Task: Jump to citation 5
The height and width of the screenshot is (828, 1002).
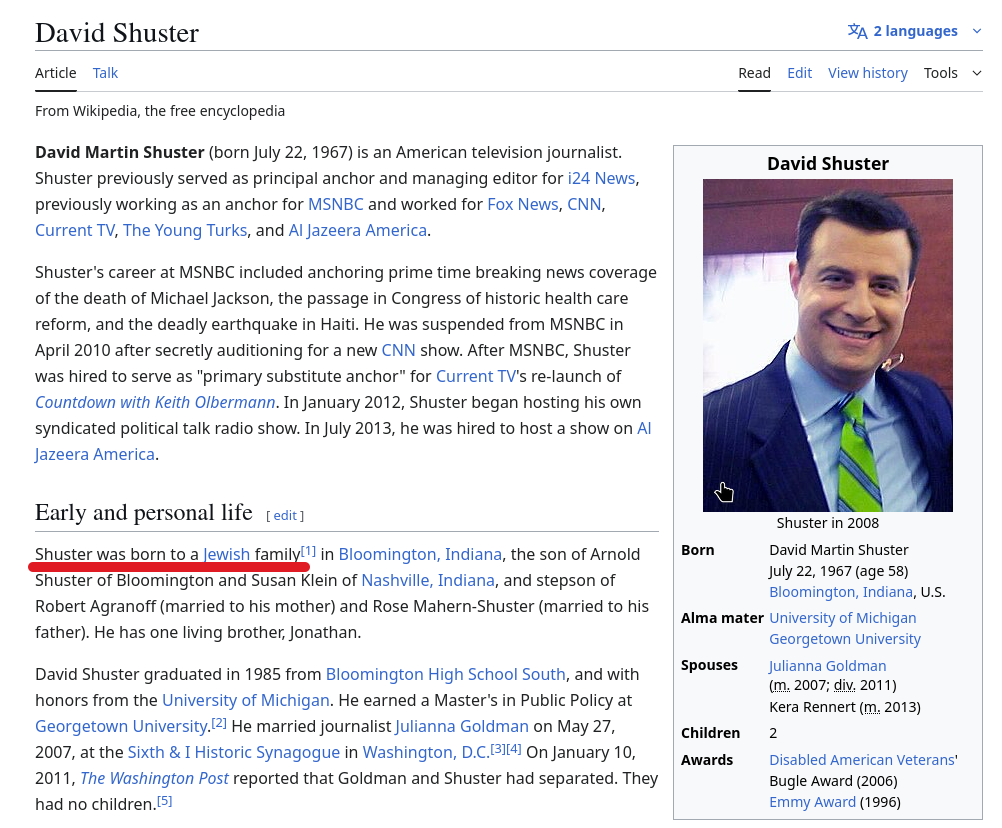Action: coord(164,801)
